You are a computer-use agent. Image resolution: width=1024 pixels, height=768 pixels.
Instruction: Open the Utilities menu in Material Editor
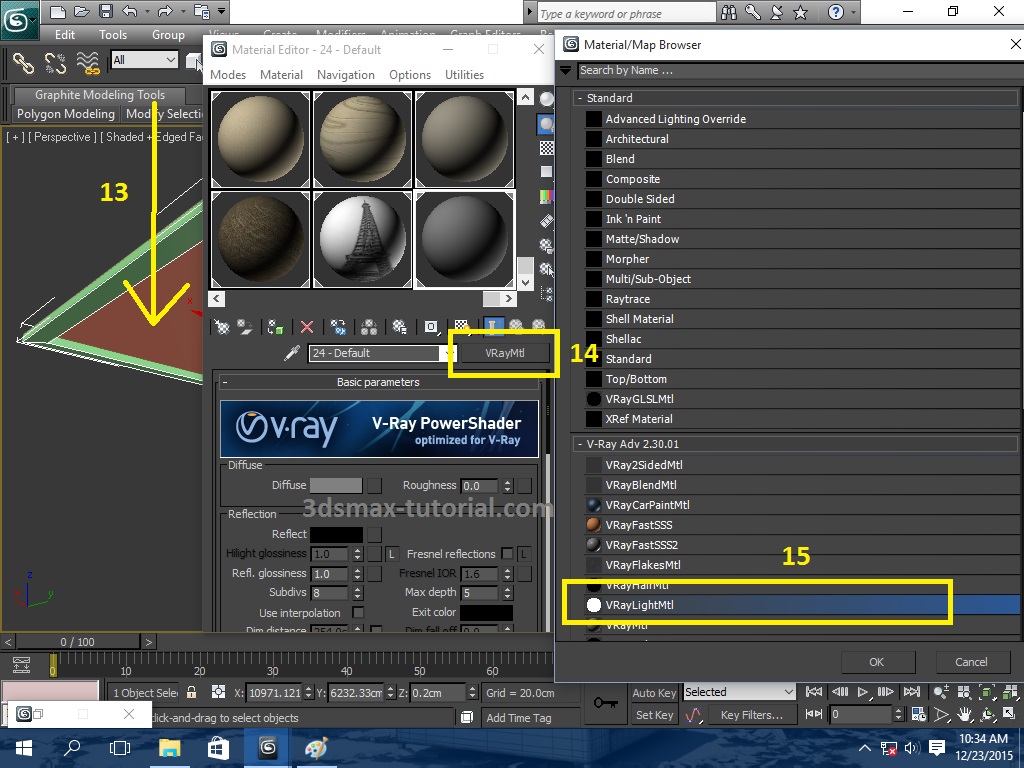[x=464, y=75]
